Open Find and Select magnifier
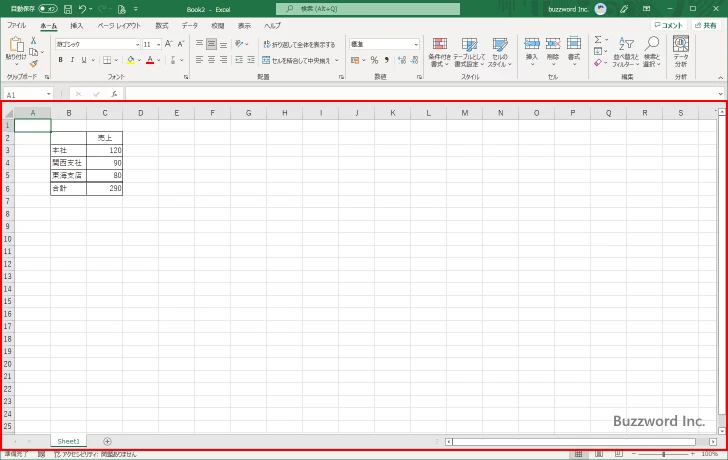Screen dimensions: 728x460 tap(652, 52)
